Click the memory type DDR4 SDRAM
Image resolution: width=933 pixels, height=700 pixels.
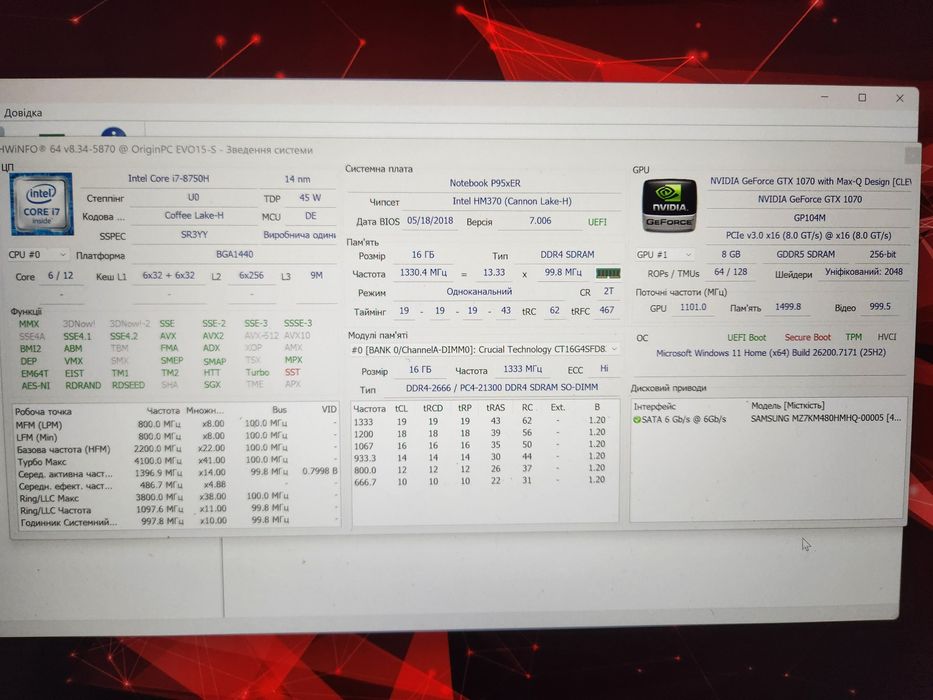pyautogui.click(x=567, y=254)
